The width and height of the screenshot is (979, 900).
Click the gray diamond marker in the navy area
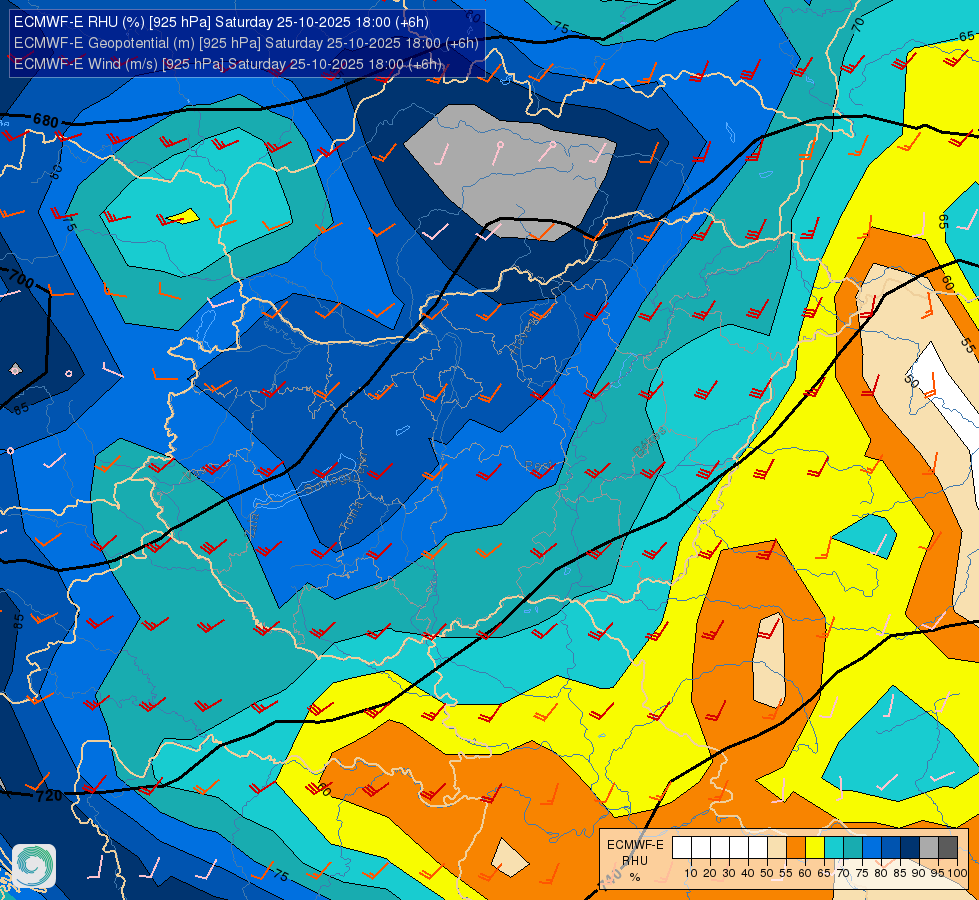[16, 370]
